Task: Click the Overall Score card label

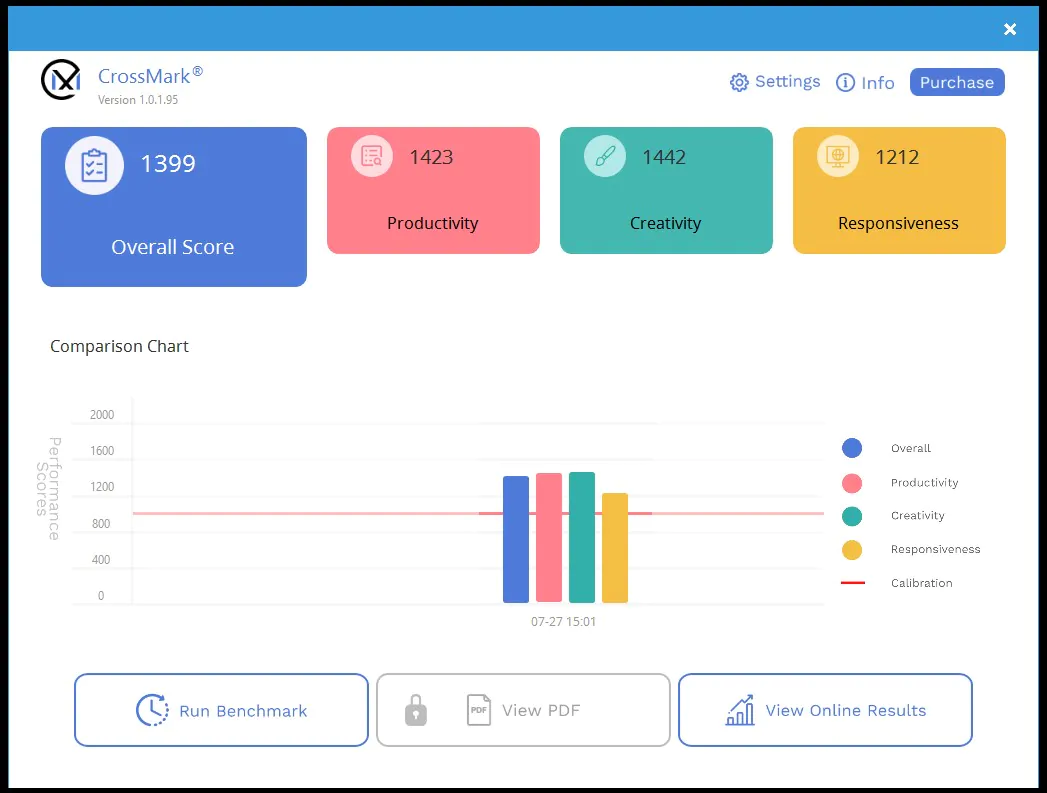Action: [173, 247]
